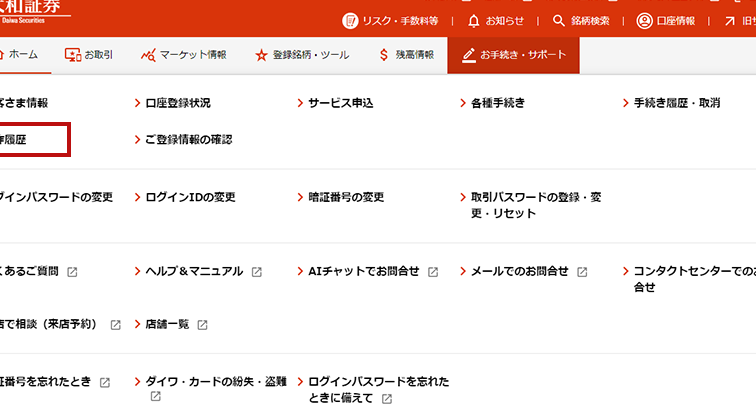This screenshot has width=756, height=408.
Task: Click the 登録銘柄・ツール star icon
Action: [261, 55]
